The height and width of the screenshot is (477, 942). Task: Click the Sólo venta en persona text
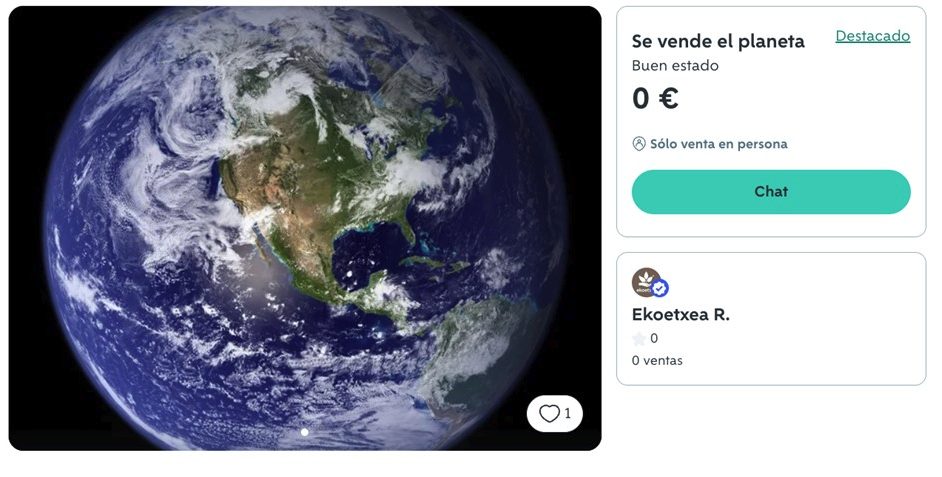[x=719, y=144]
